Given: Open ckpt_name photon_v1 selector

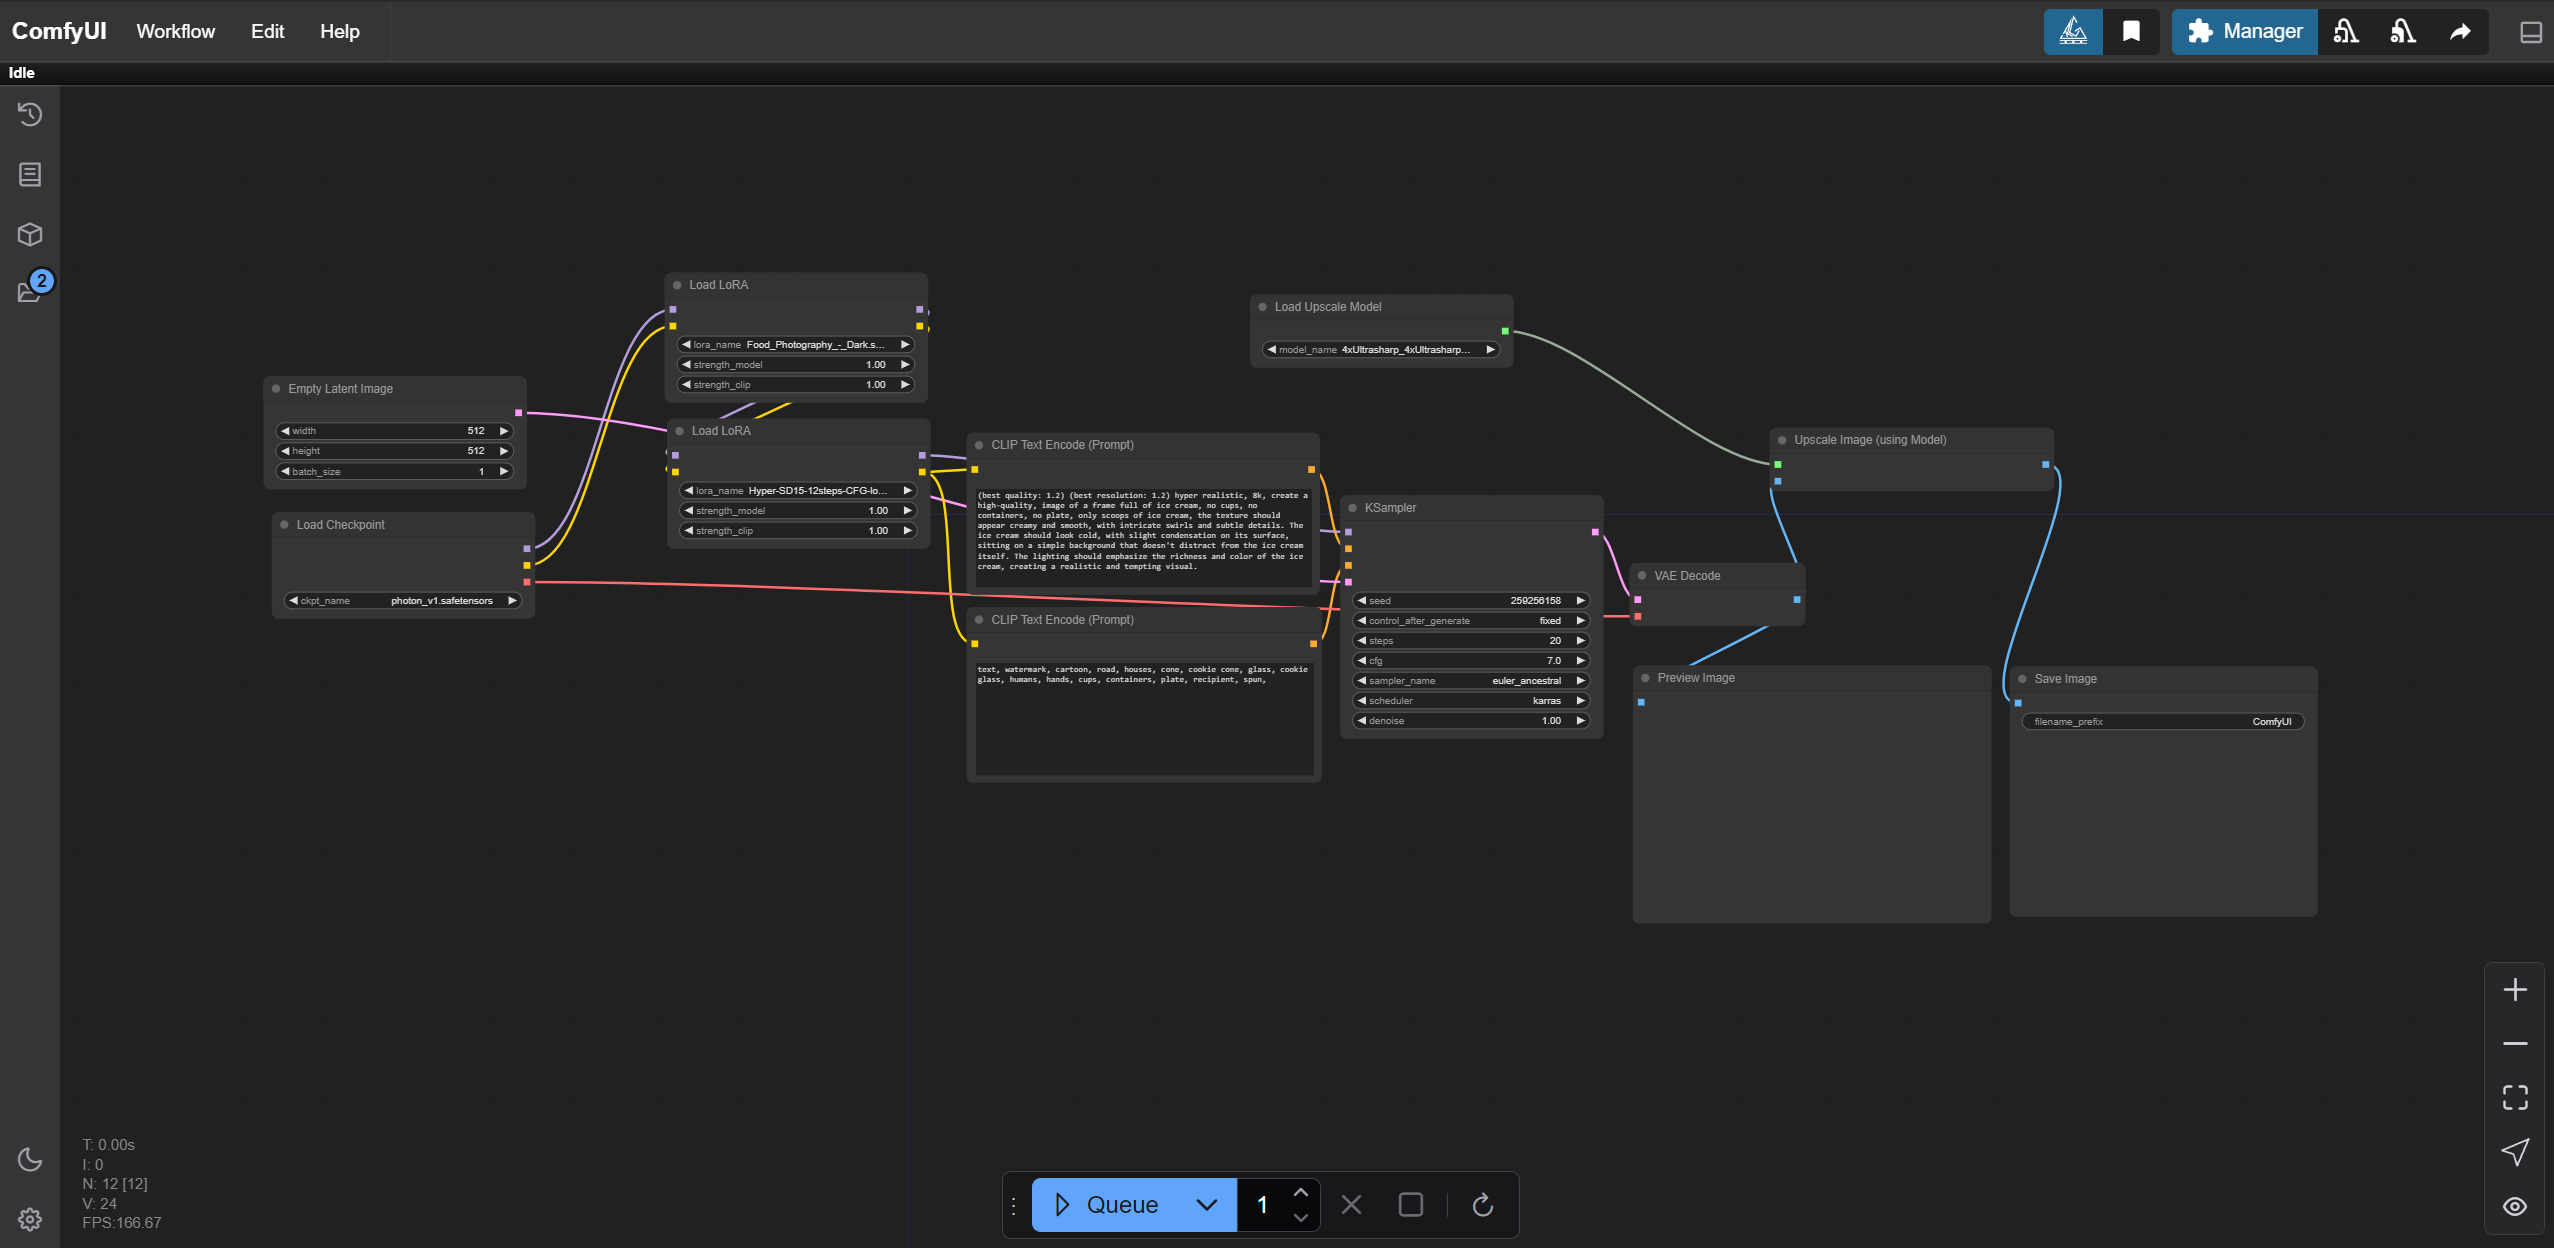Looking at the screenshot, I should [x=403, y=601].
